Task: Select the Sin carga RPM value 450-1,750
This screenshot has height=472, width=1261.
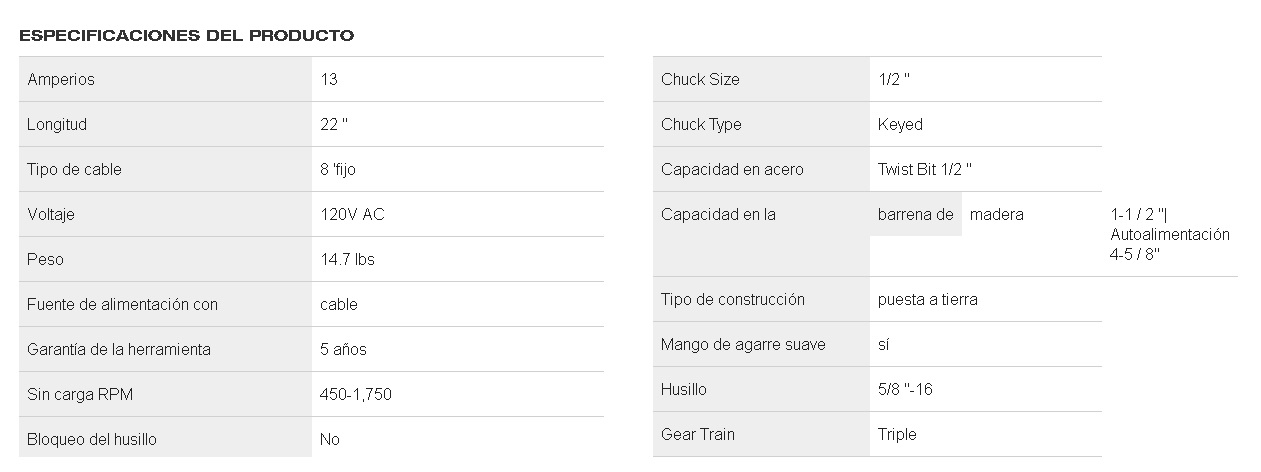Action: tap(356, 394)
